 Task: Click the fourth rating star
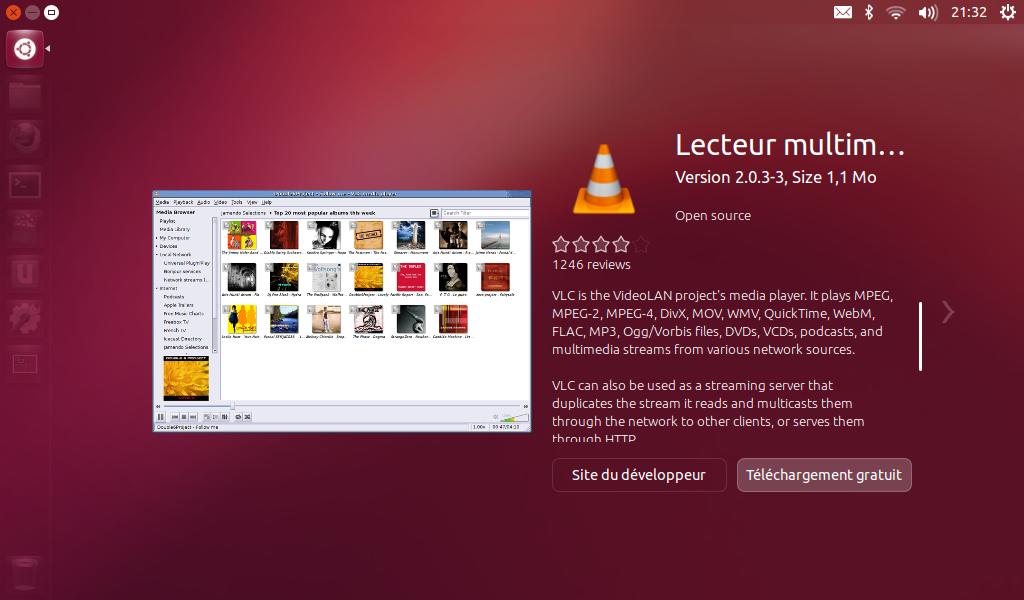click(621, 245)
